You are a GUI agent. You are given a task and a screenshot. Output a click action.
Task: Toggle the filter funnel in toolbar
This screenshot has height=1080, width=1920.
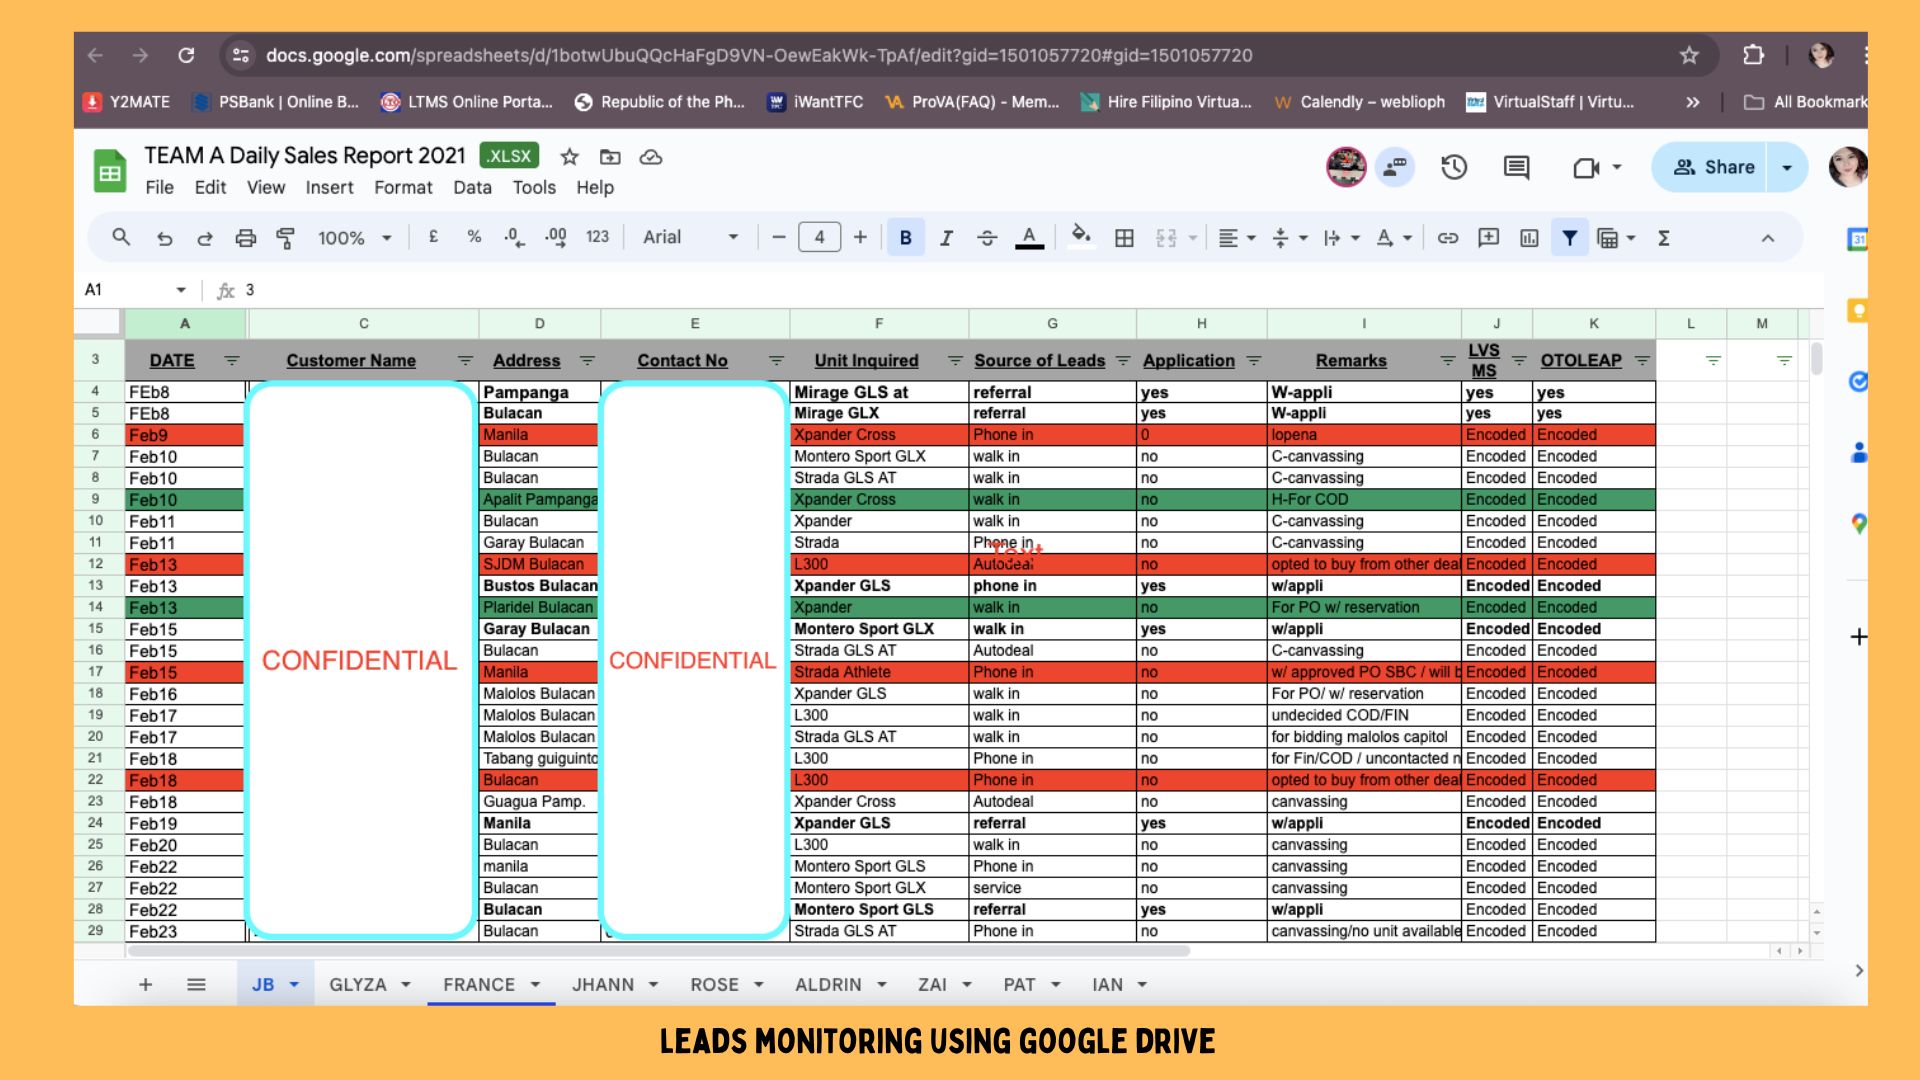pyautogui.click(x=1569, y=238)
